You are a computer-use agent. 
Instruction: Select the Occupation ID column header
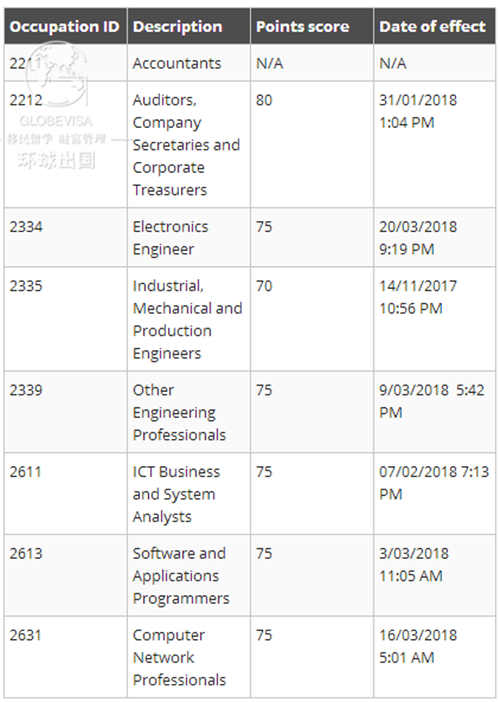click(65, 26)
